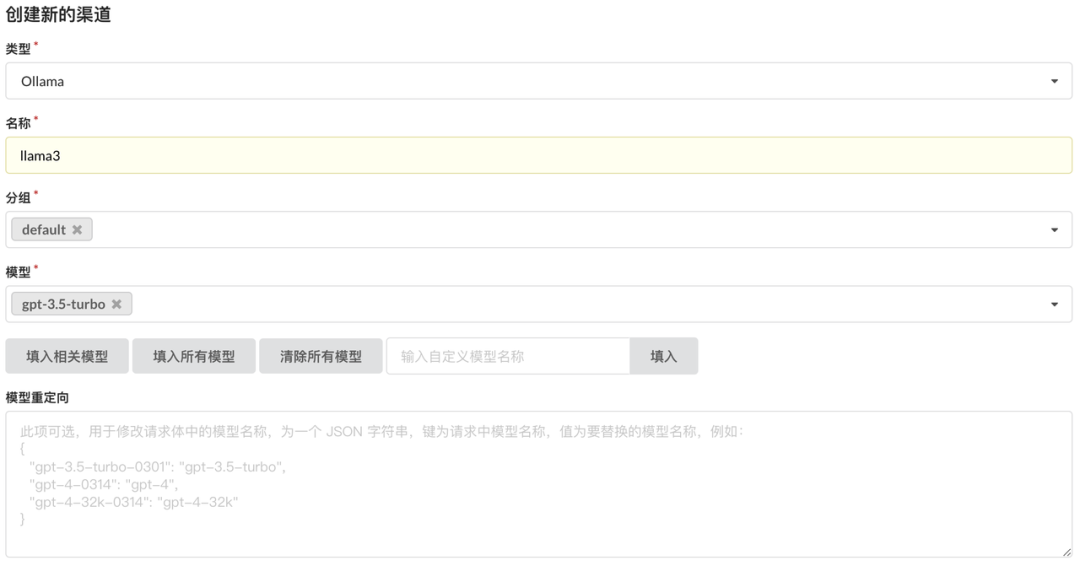Remove the default group tag
The height and width of the screenshot is (566, 1080).
pyautogui.click(x=77, y=230)
